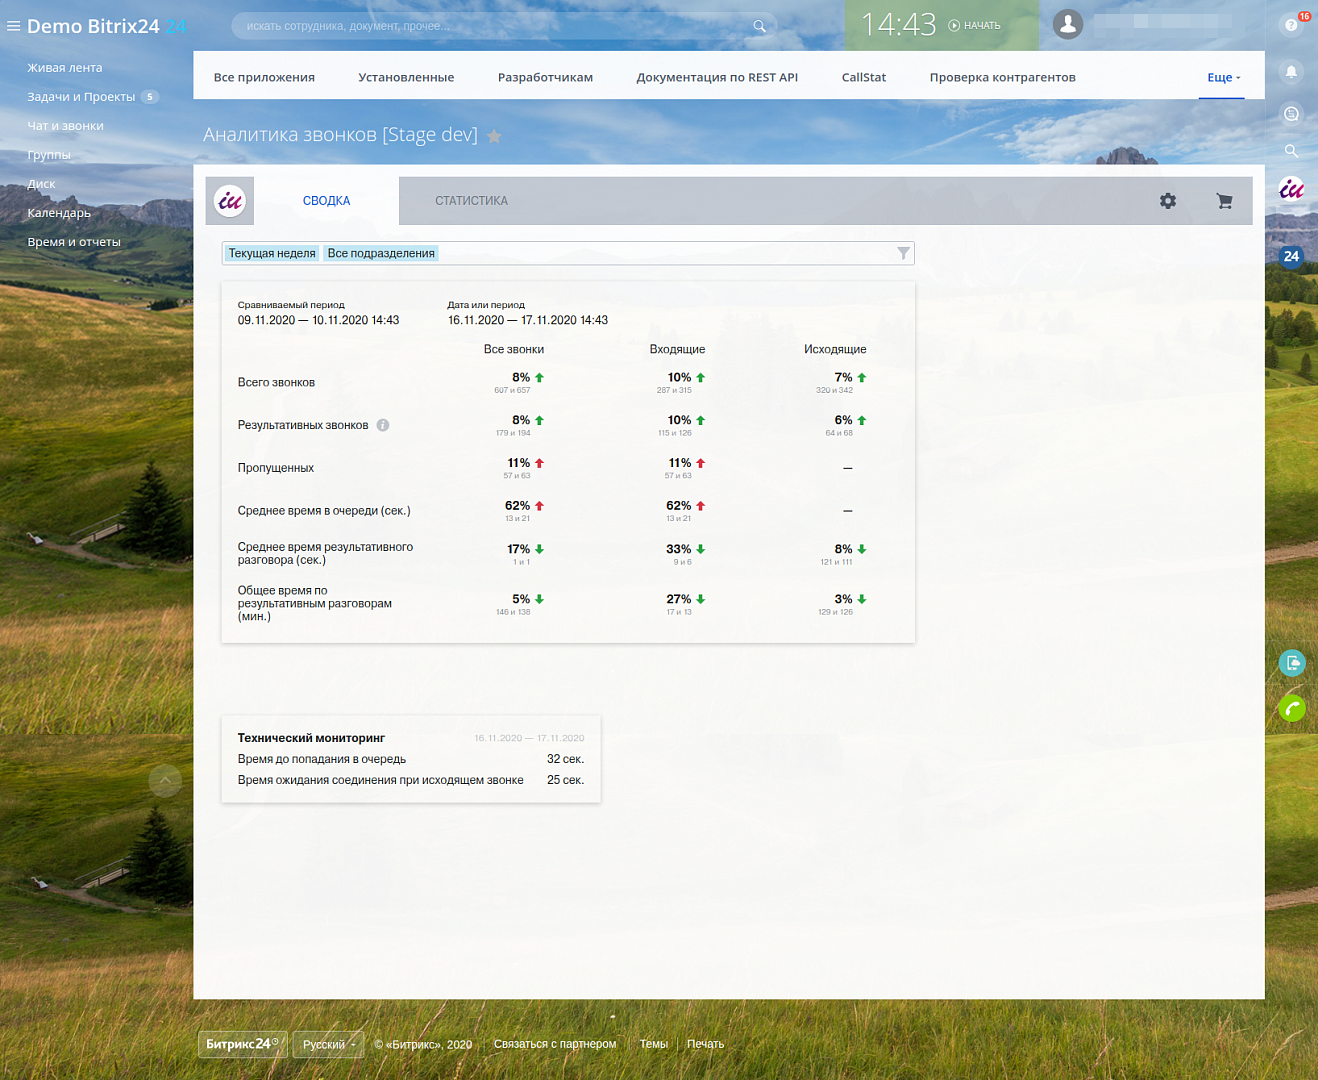1318x1080 pixels.
Task: Click the scroll-up circle button
Action: [x=165, y=780]
